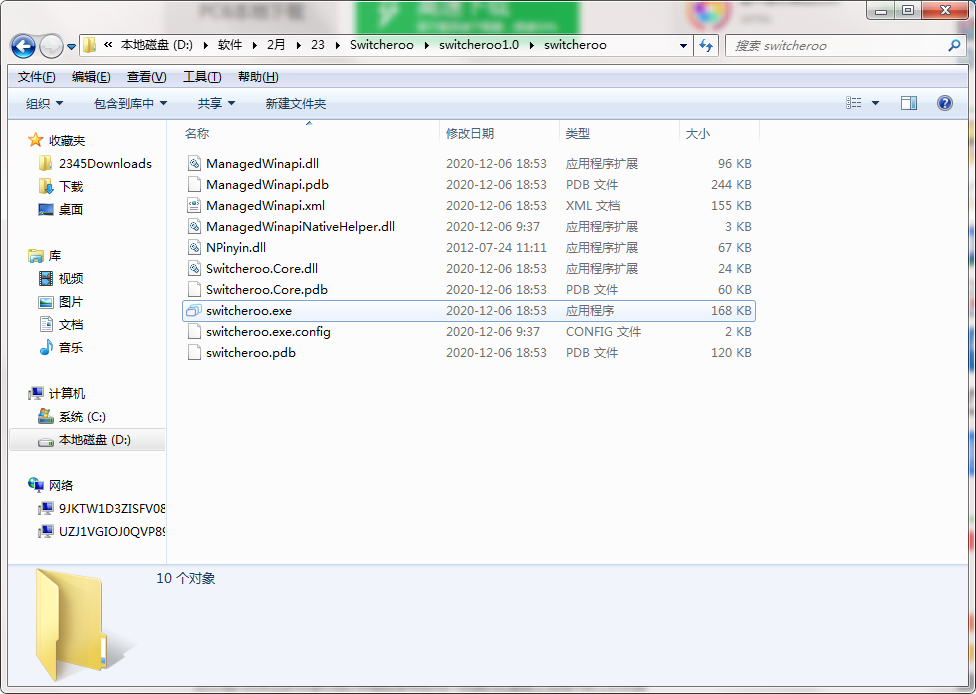The image size is (976, 694).
Task: Open 包含到库中 dropdown
Action: 130,103
